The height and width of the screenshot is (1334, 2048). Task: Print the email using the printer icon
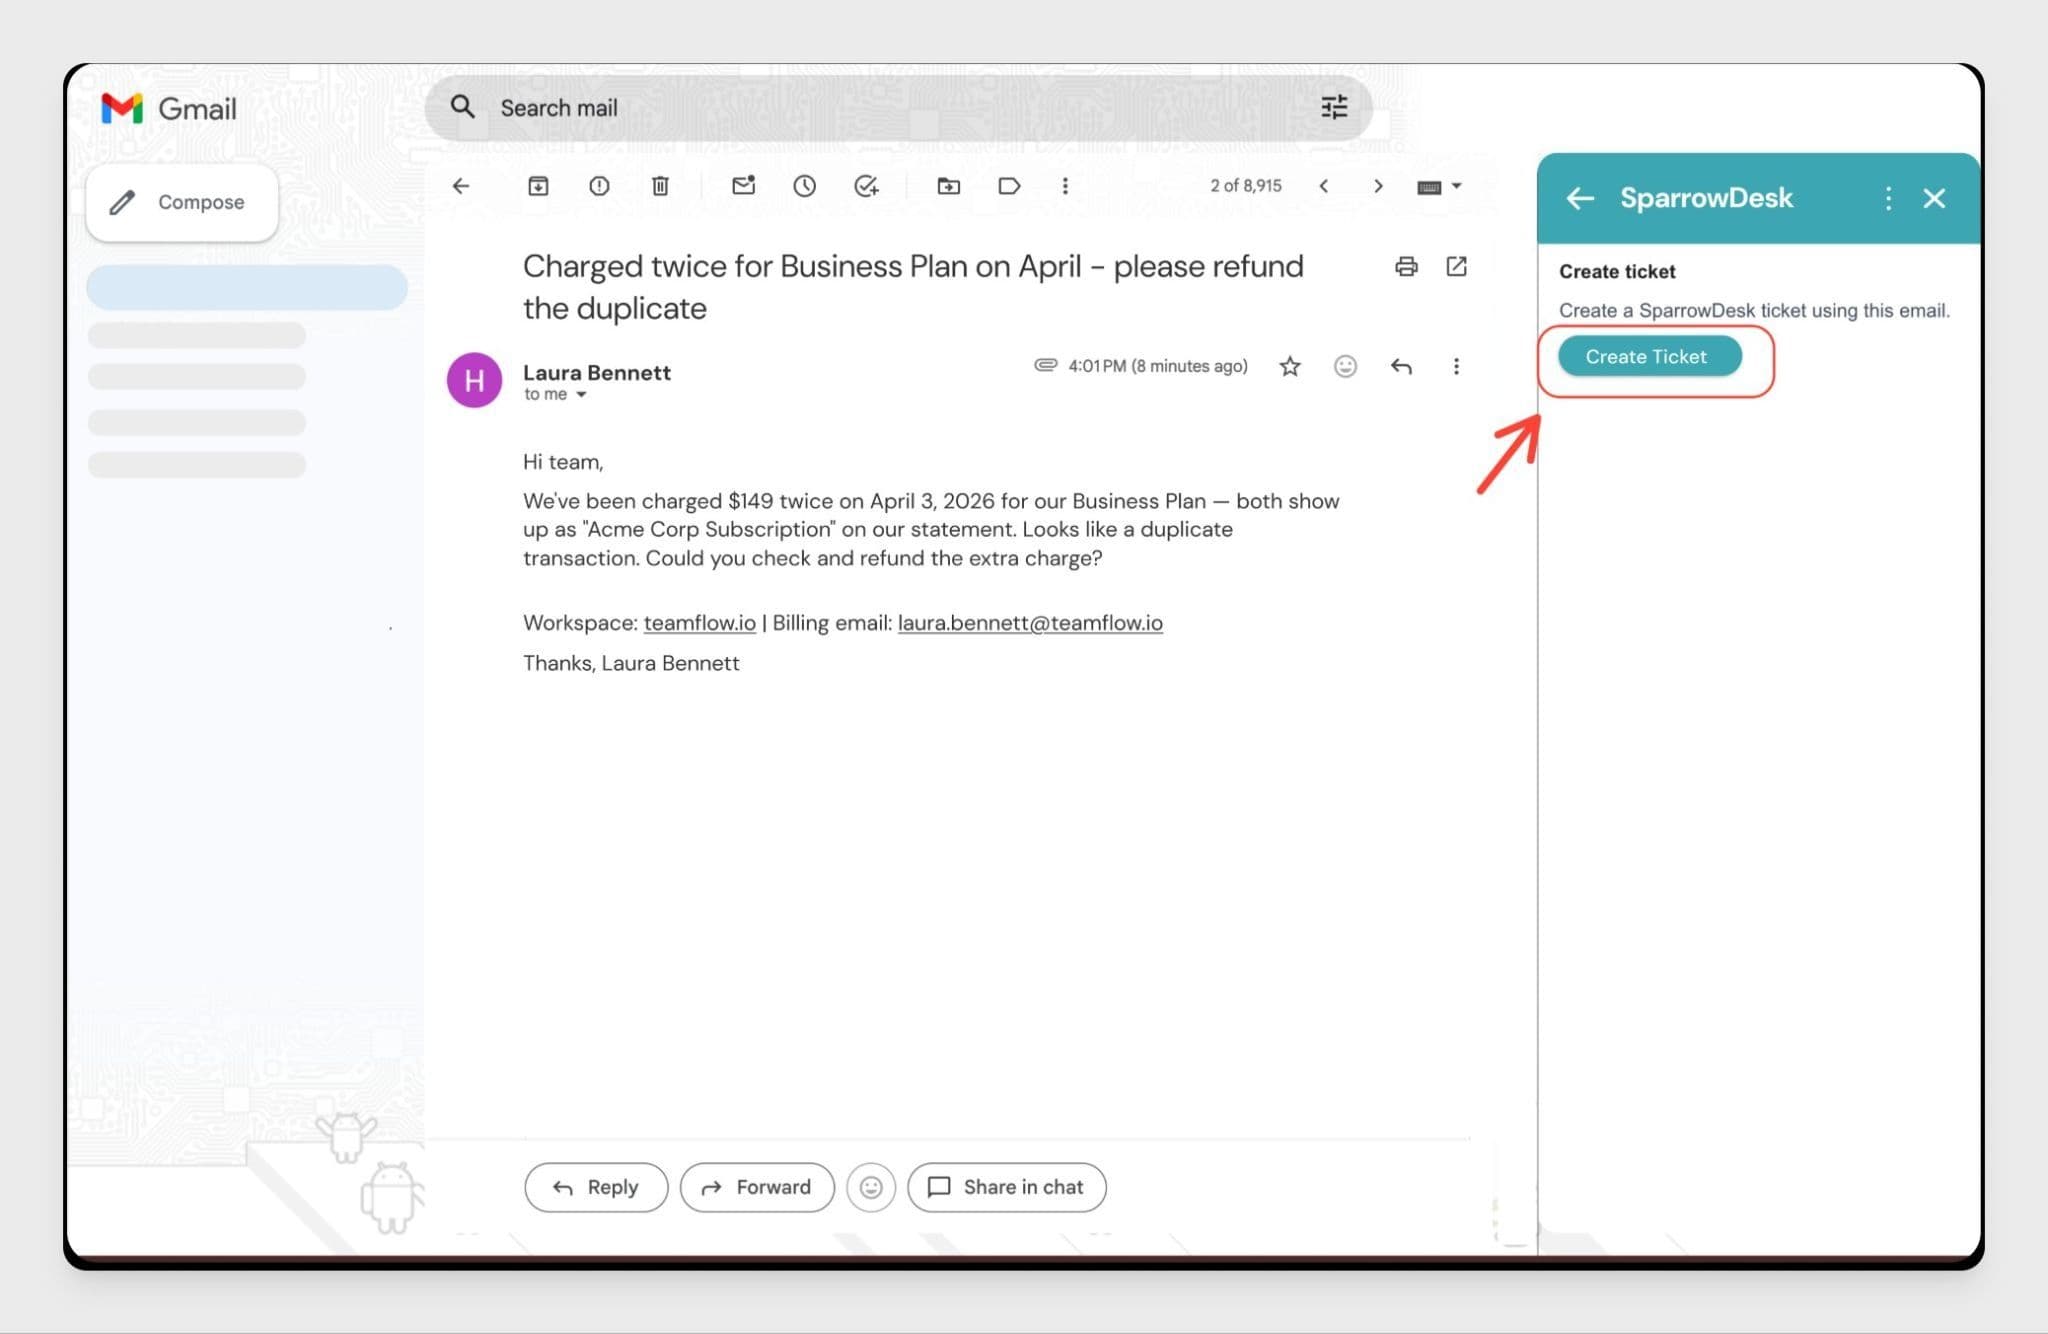click(1406, 266)
